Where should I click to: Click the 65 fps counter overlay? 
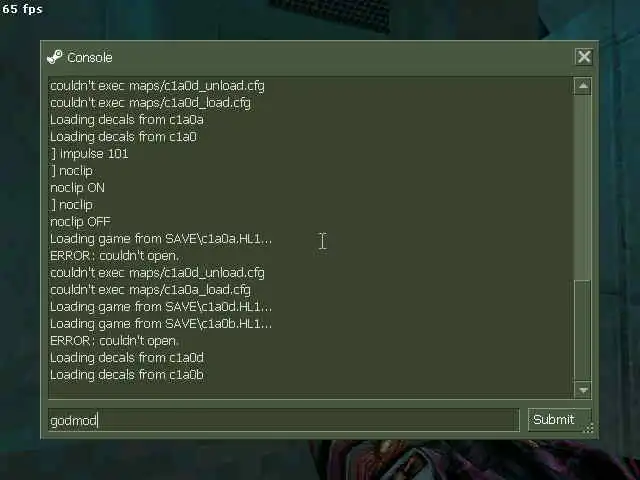click(x=22, y=9)
